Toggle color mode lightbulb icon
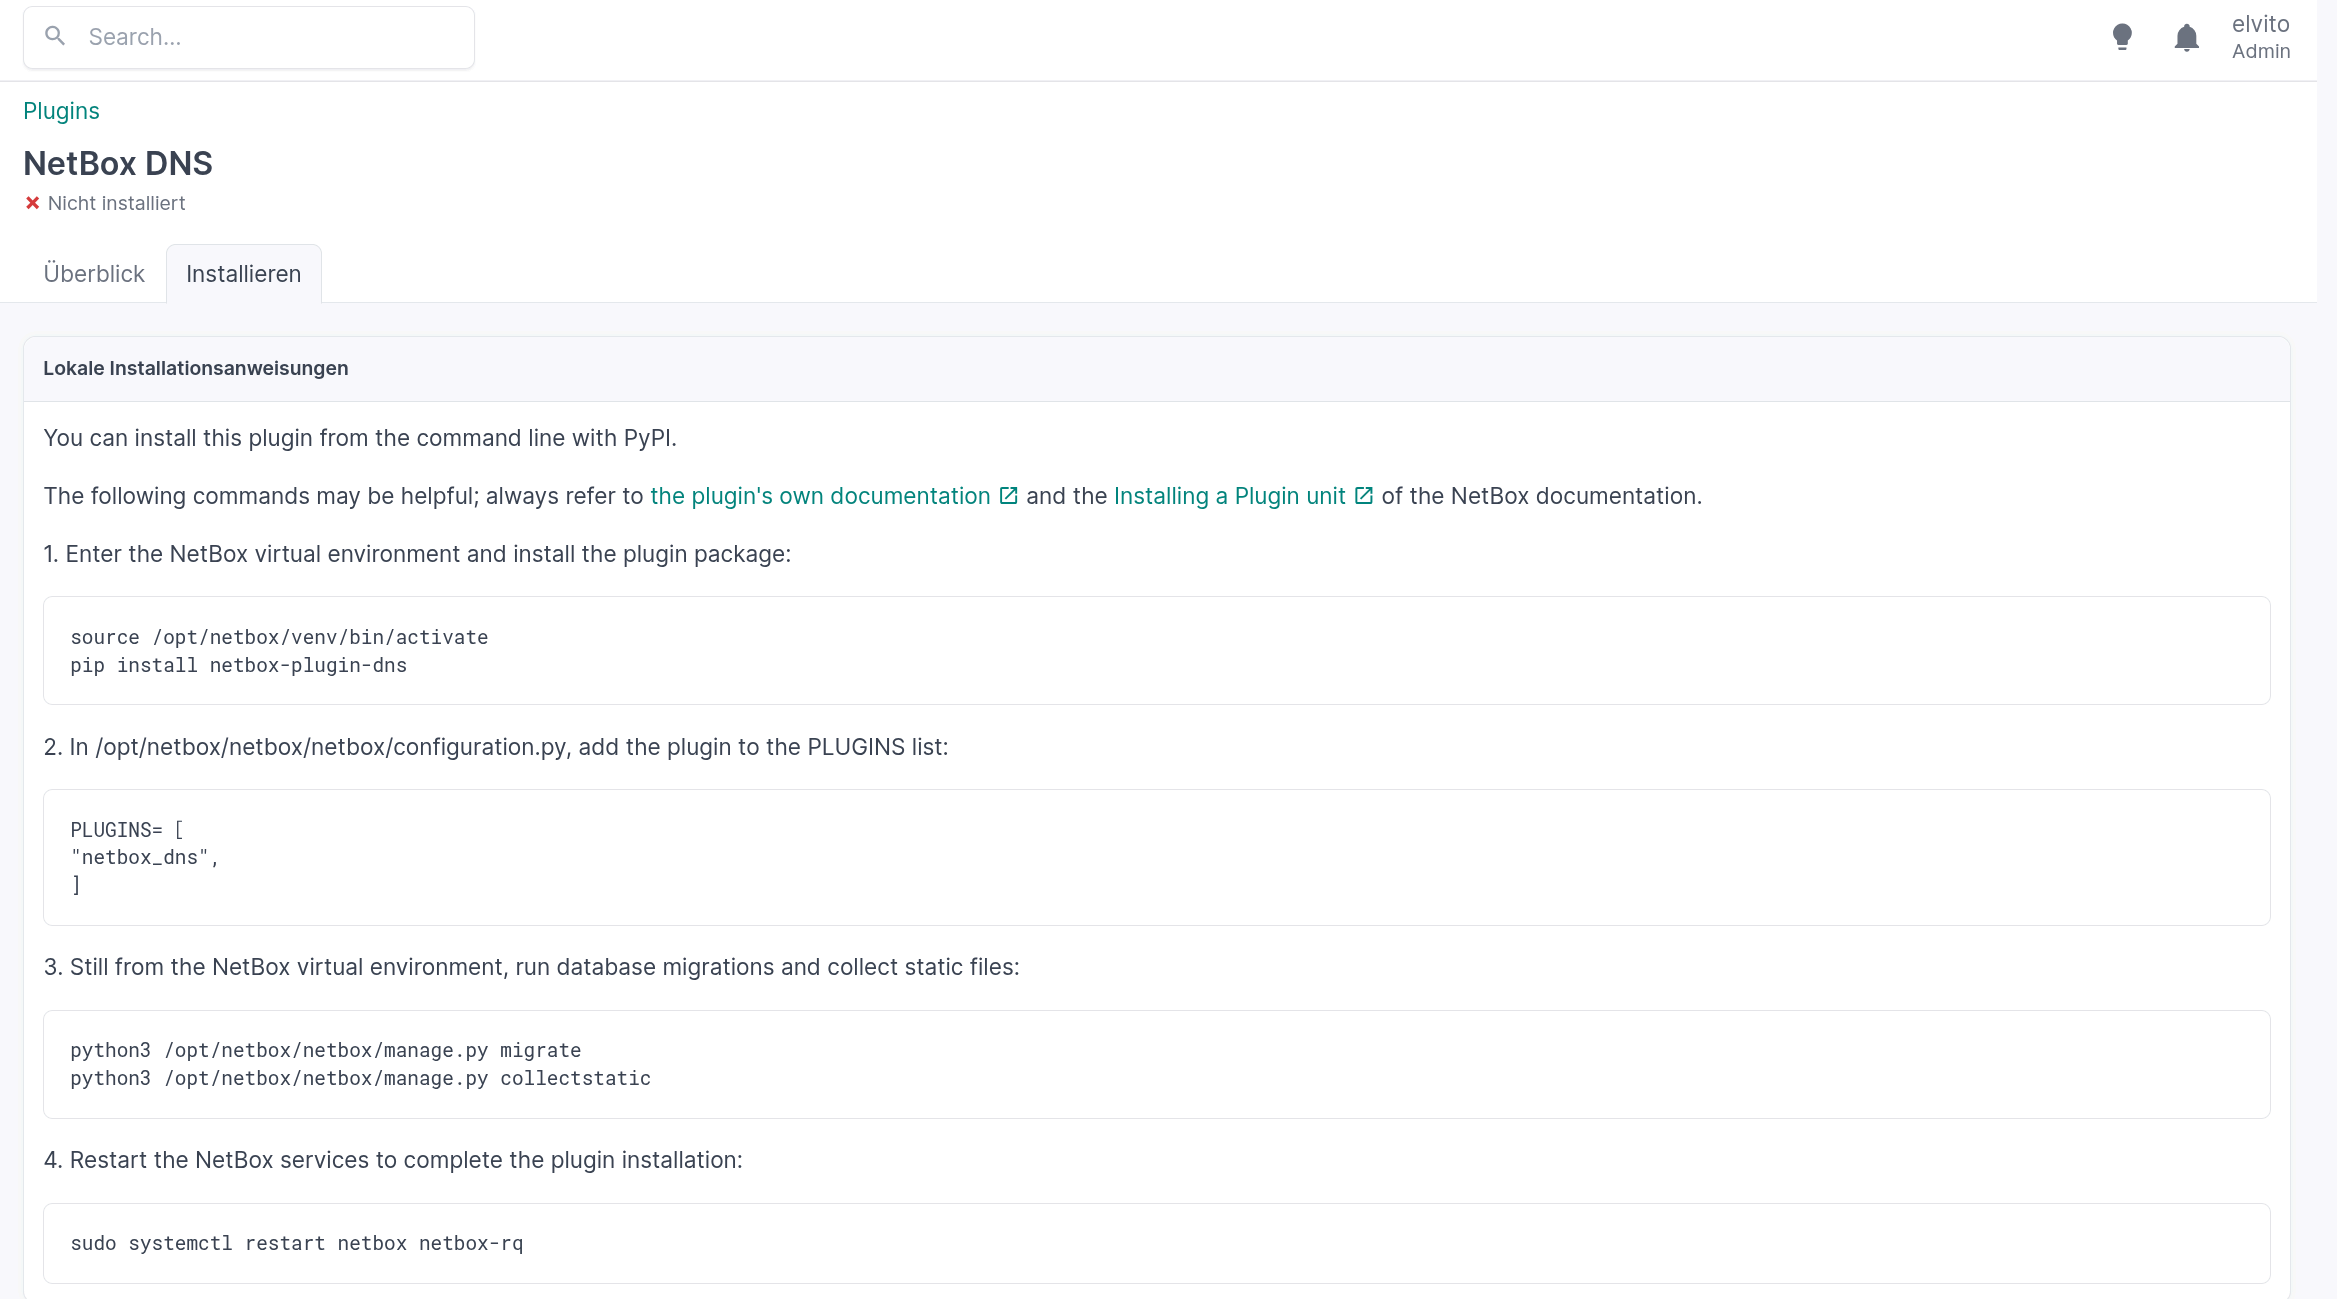2337x1299 pixels. click(x=2122, y=37)
